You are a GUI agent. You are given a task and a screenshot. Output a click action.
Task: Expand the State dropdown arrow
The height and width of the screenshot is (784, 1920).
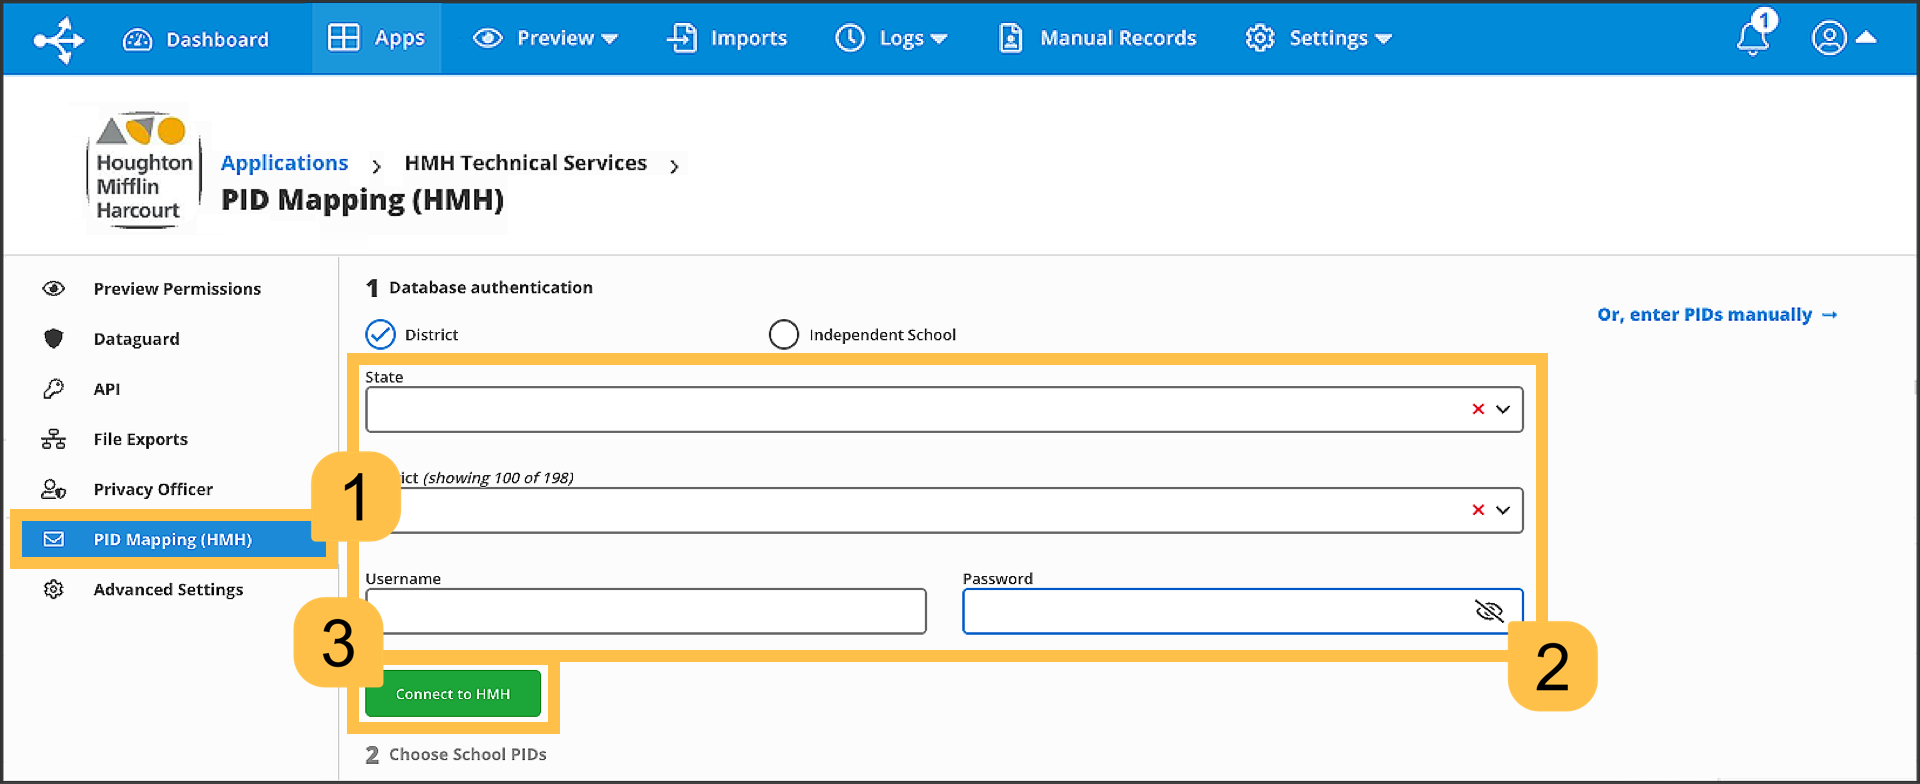[1503, 409]
